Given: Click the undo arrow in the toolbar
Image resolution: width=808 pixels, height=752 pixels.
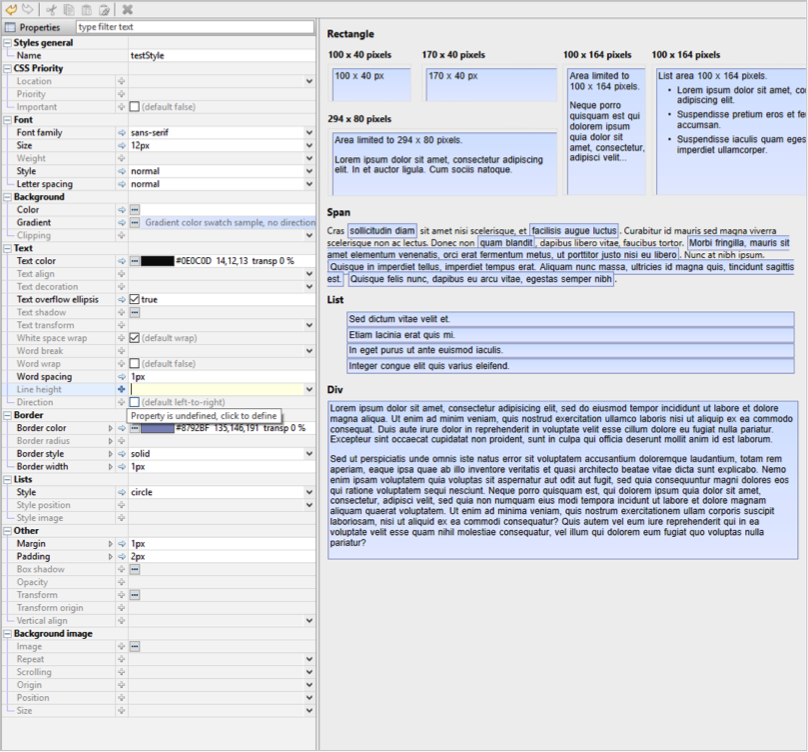Looking at the screenshot, I should (x=11, y=9).
